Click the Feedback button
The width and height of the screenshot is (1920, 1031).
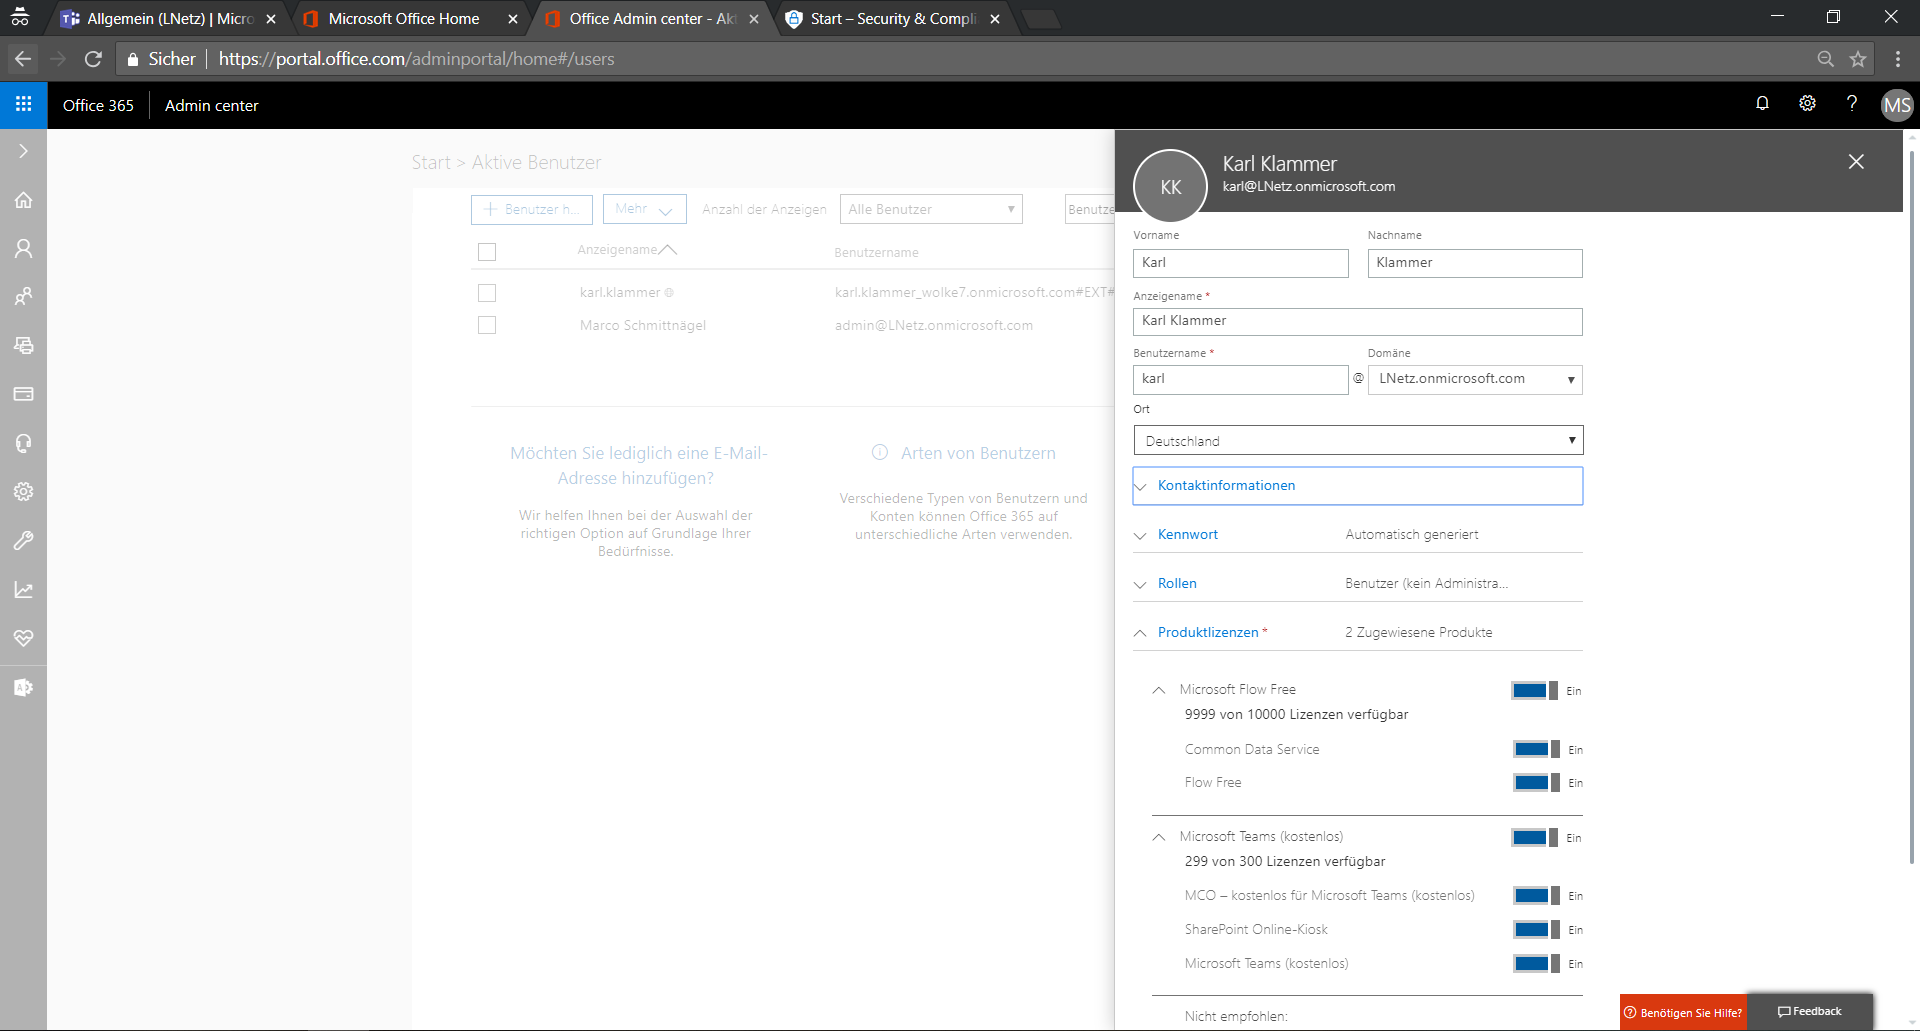click(x=1809, y=1012)
